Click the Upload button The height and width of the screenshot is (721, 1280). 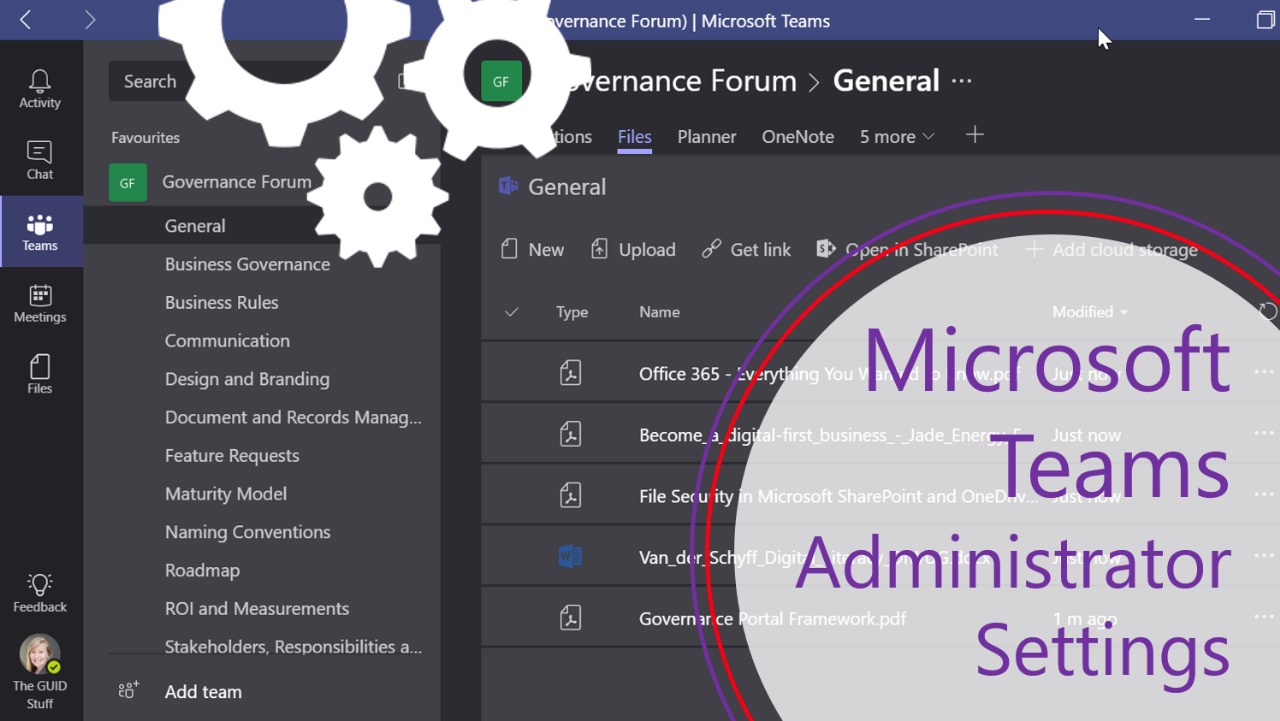point(633,250)
